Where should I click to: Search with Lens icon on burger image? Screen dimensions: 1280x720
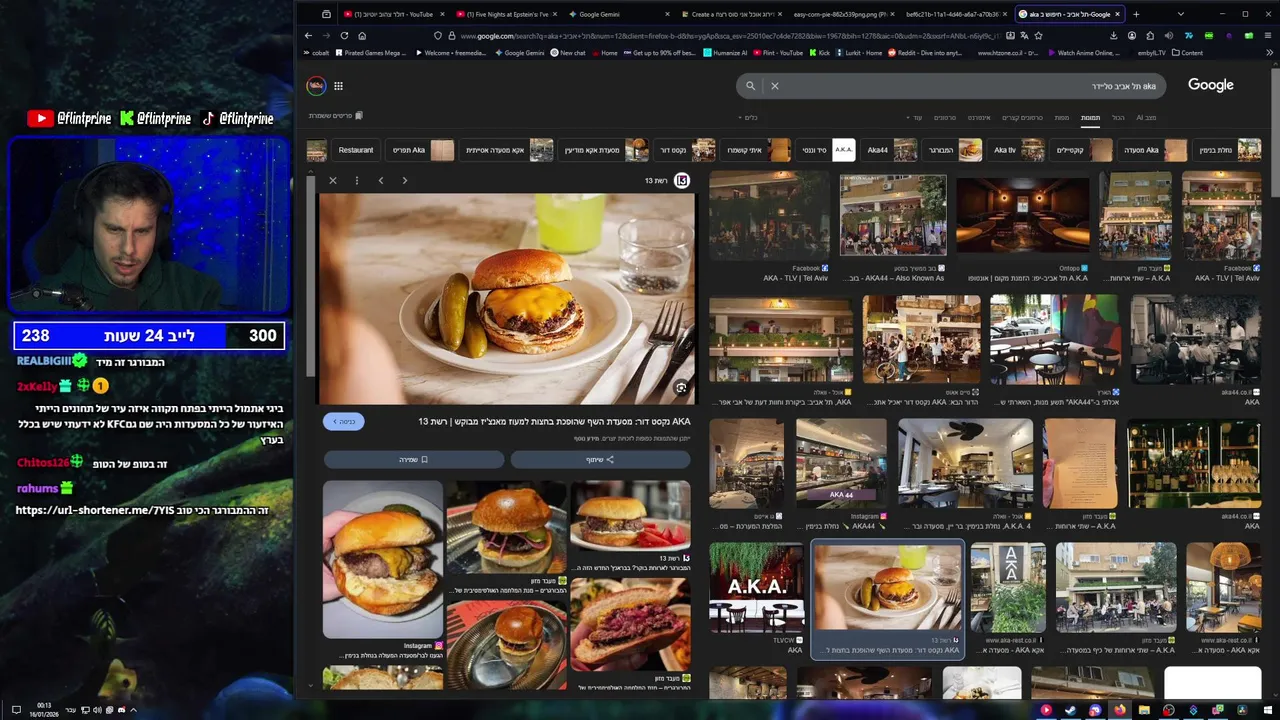[x=681, y=388]
